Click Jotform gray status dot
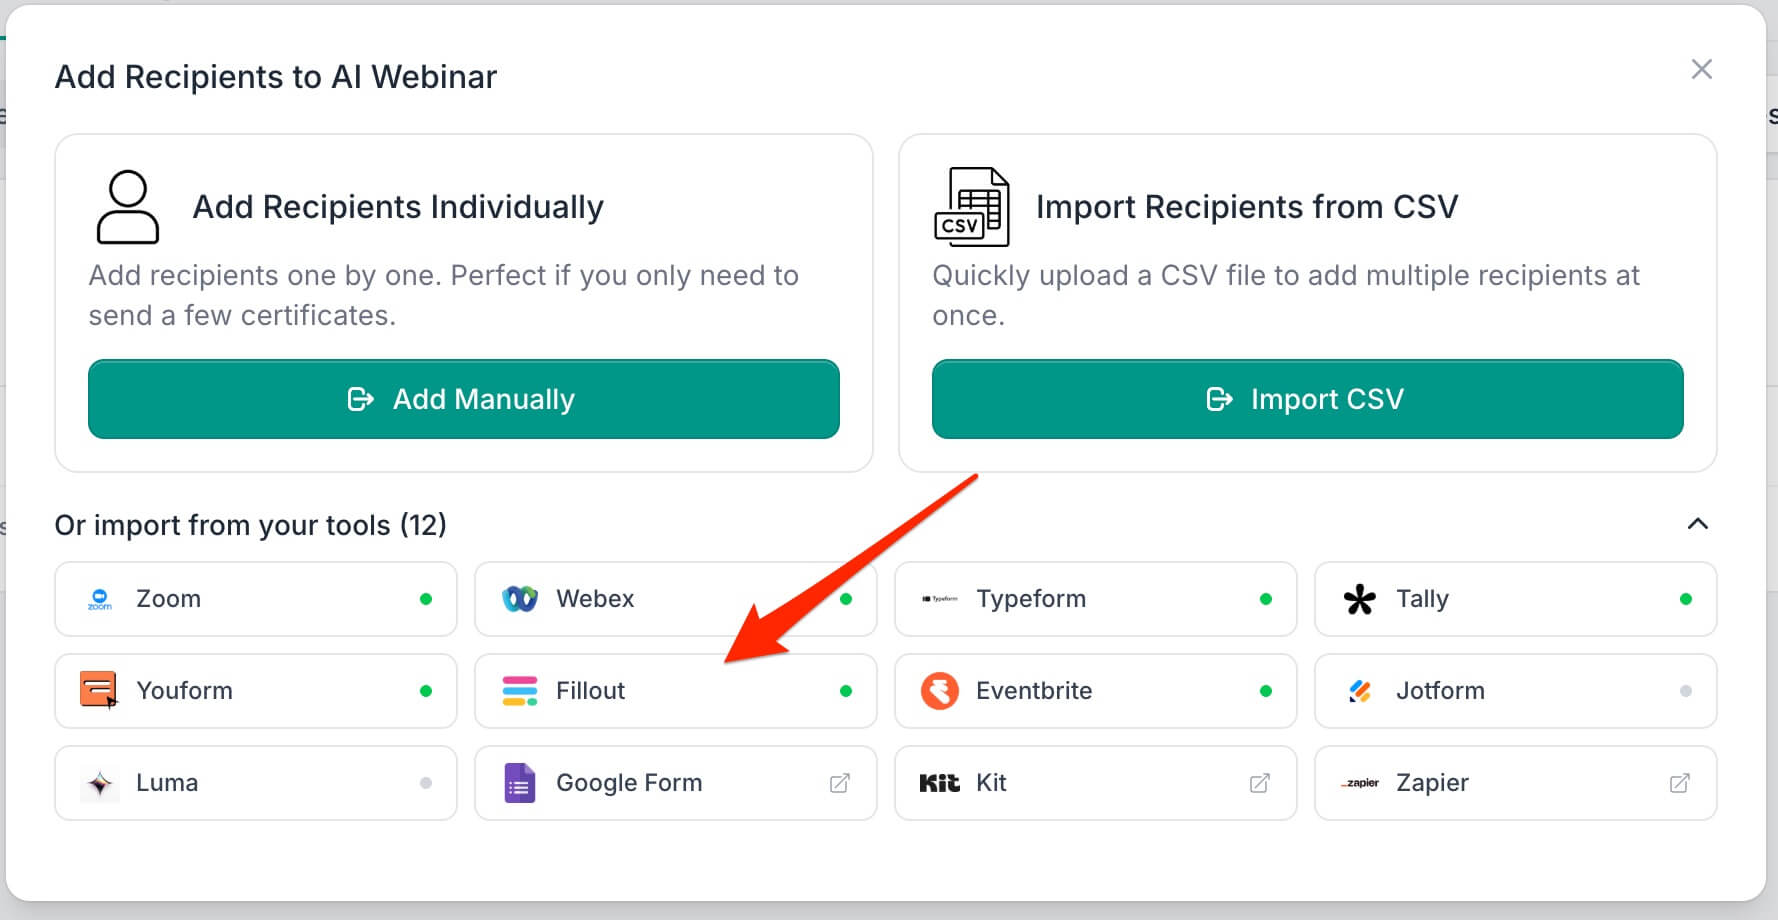This screenshot has height=920, width=1778. pos(1686,691)
